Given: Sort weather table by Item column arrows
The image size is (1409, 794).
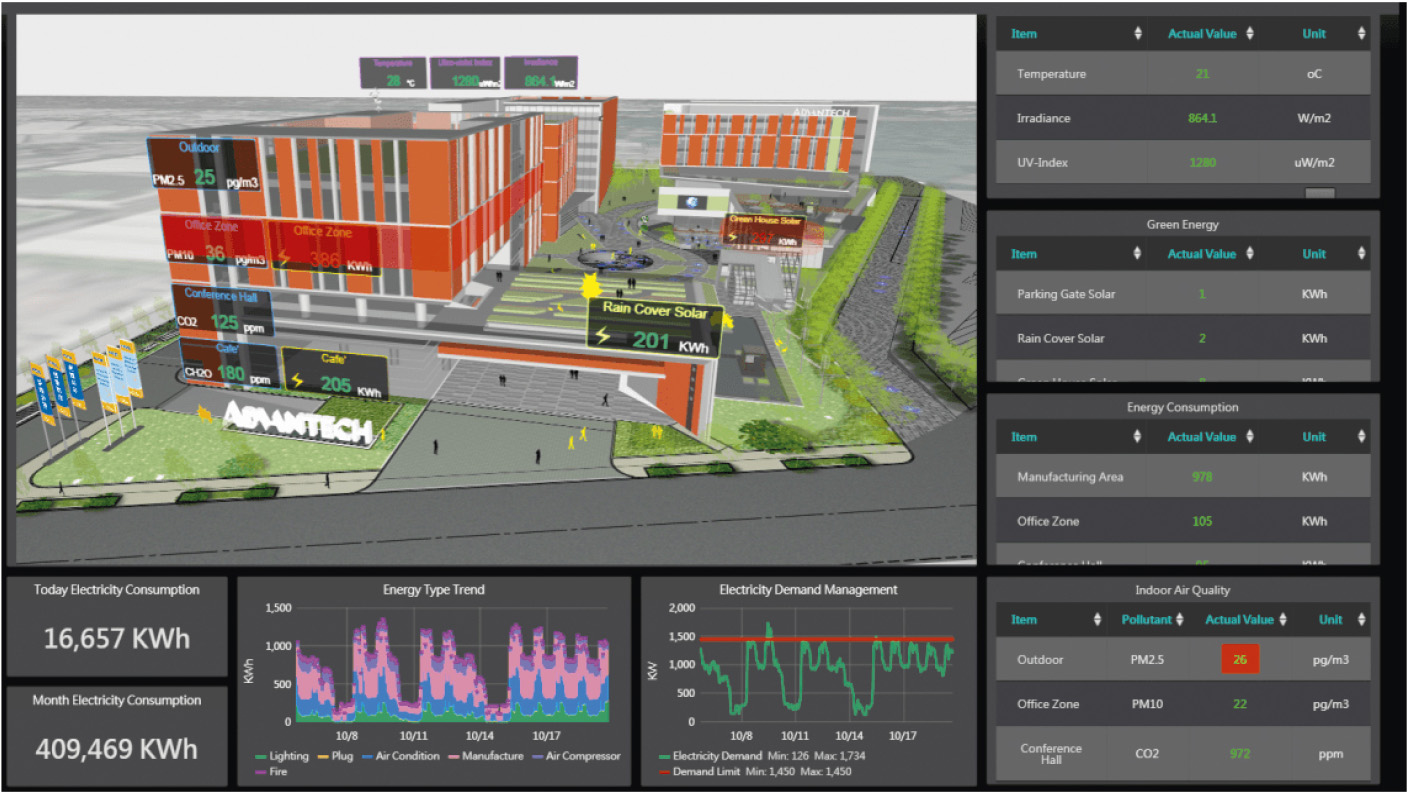Looking at the screenshot, I should 1137,34.
